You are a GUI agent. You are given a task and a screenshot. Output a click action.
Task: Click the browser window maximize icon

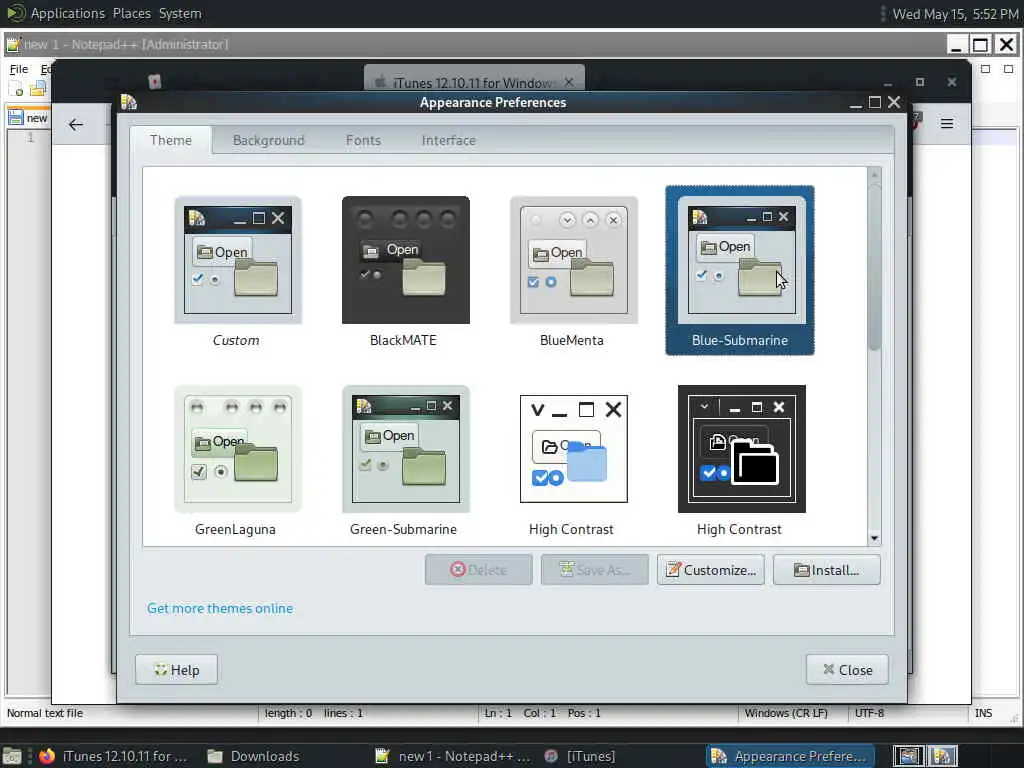[x=920, y=82]
